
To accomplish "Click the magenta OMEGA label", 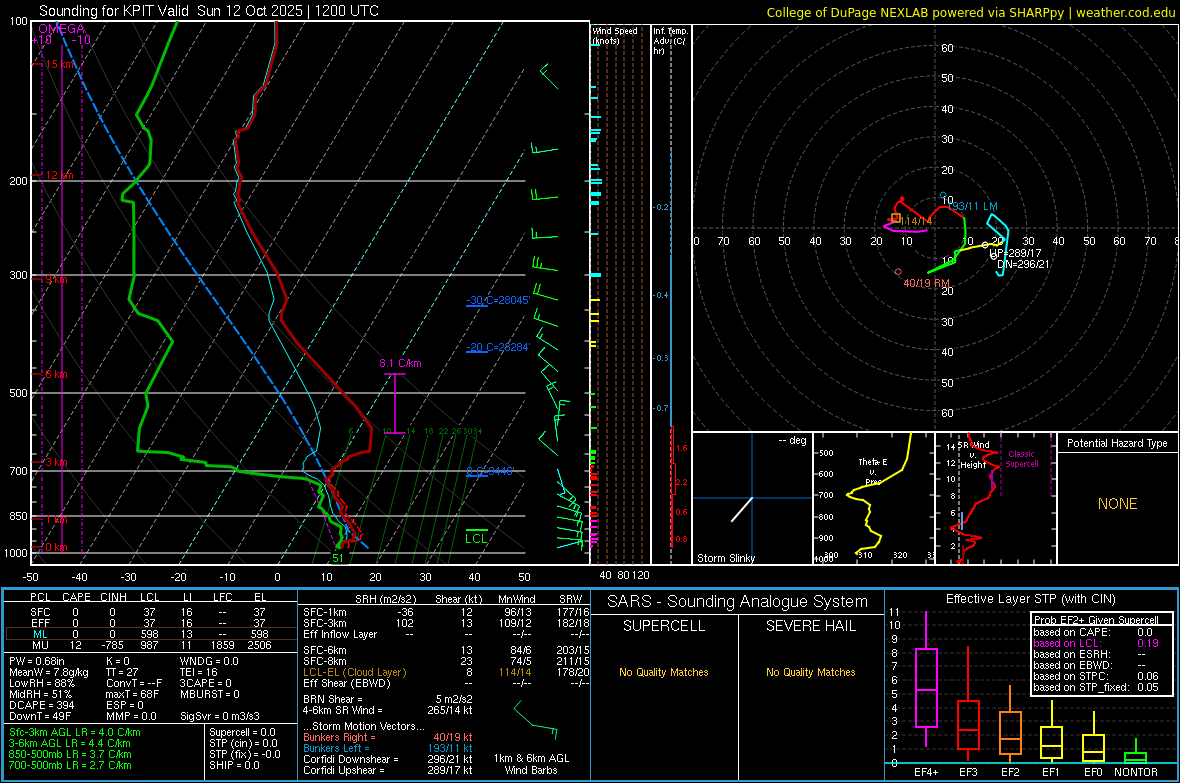I will click(61, 29).
